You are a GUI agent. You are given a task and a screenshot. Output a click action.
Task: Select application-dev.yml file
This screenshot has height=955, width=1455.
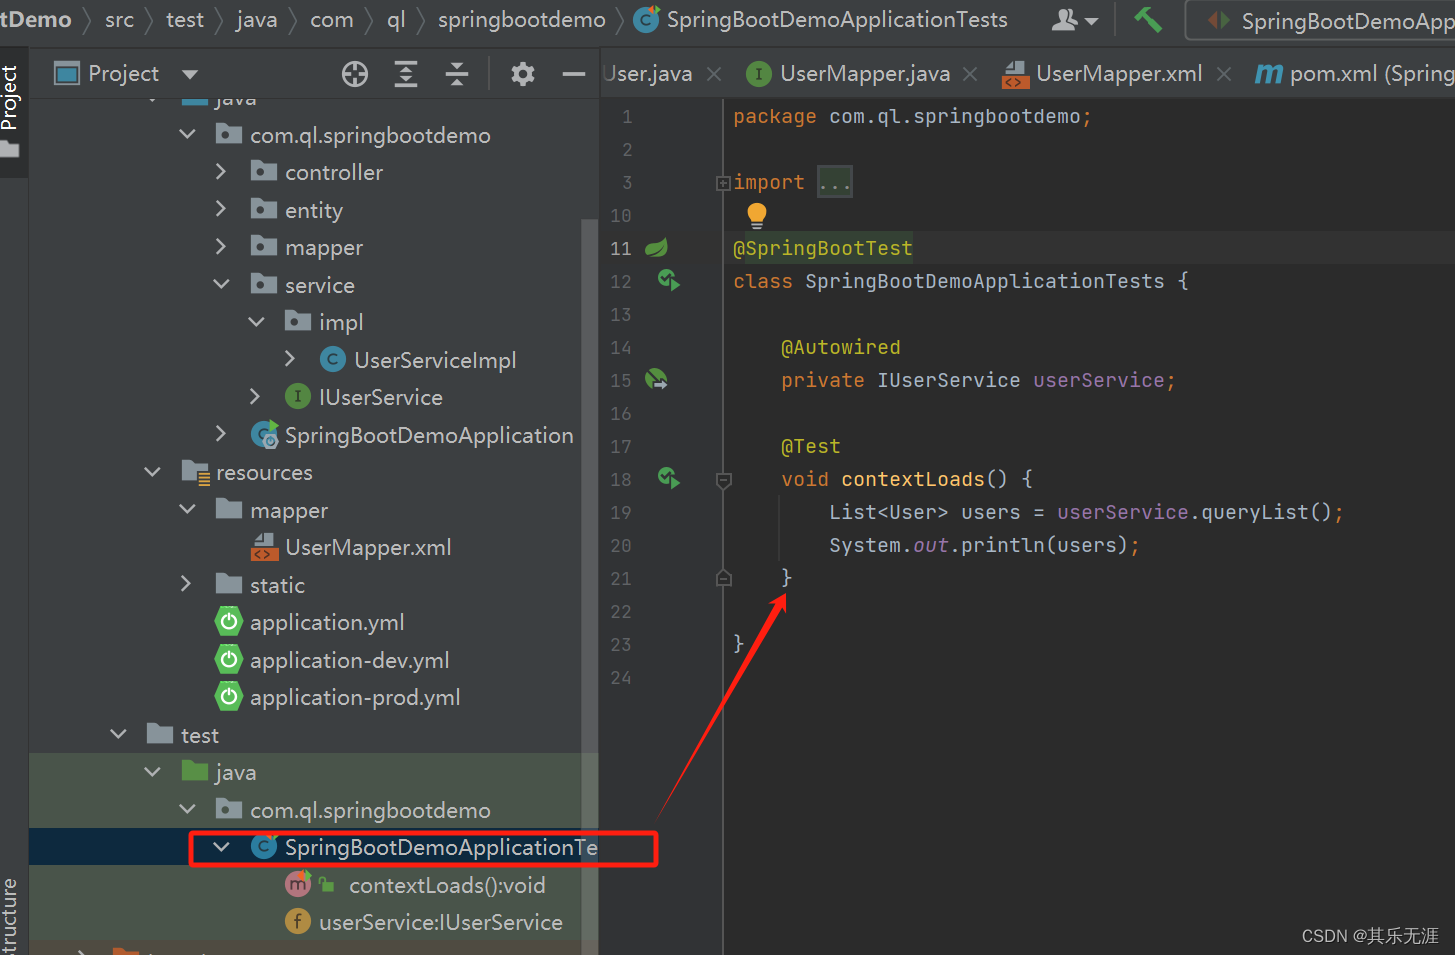pos(349,660)
